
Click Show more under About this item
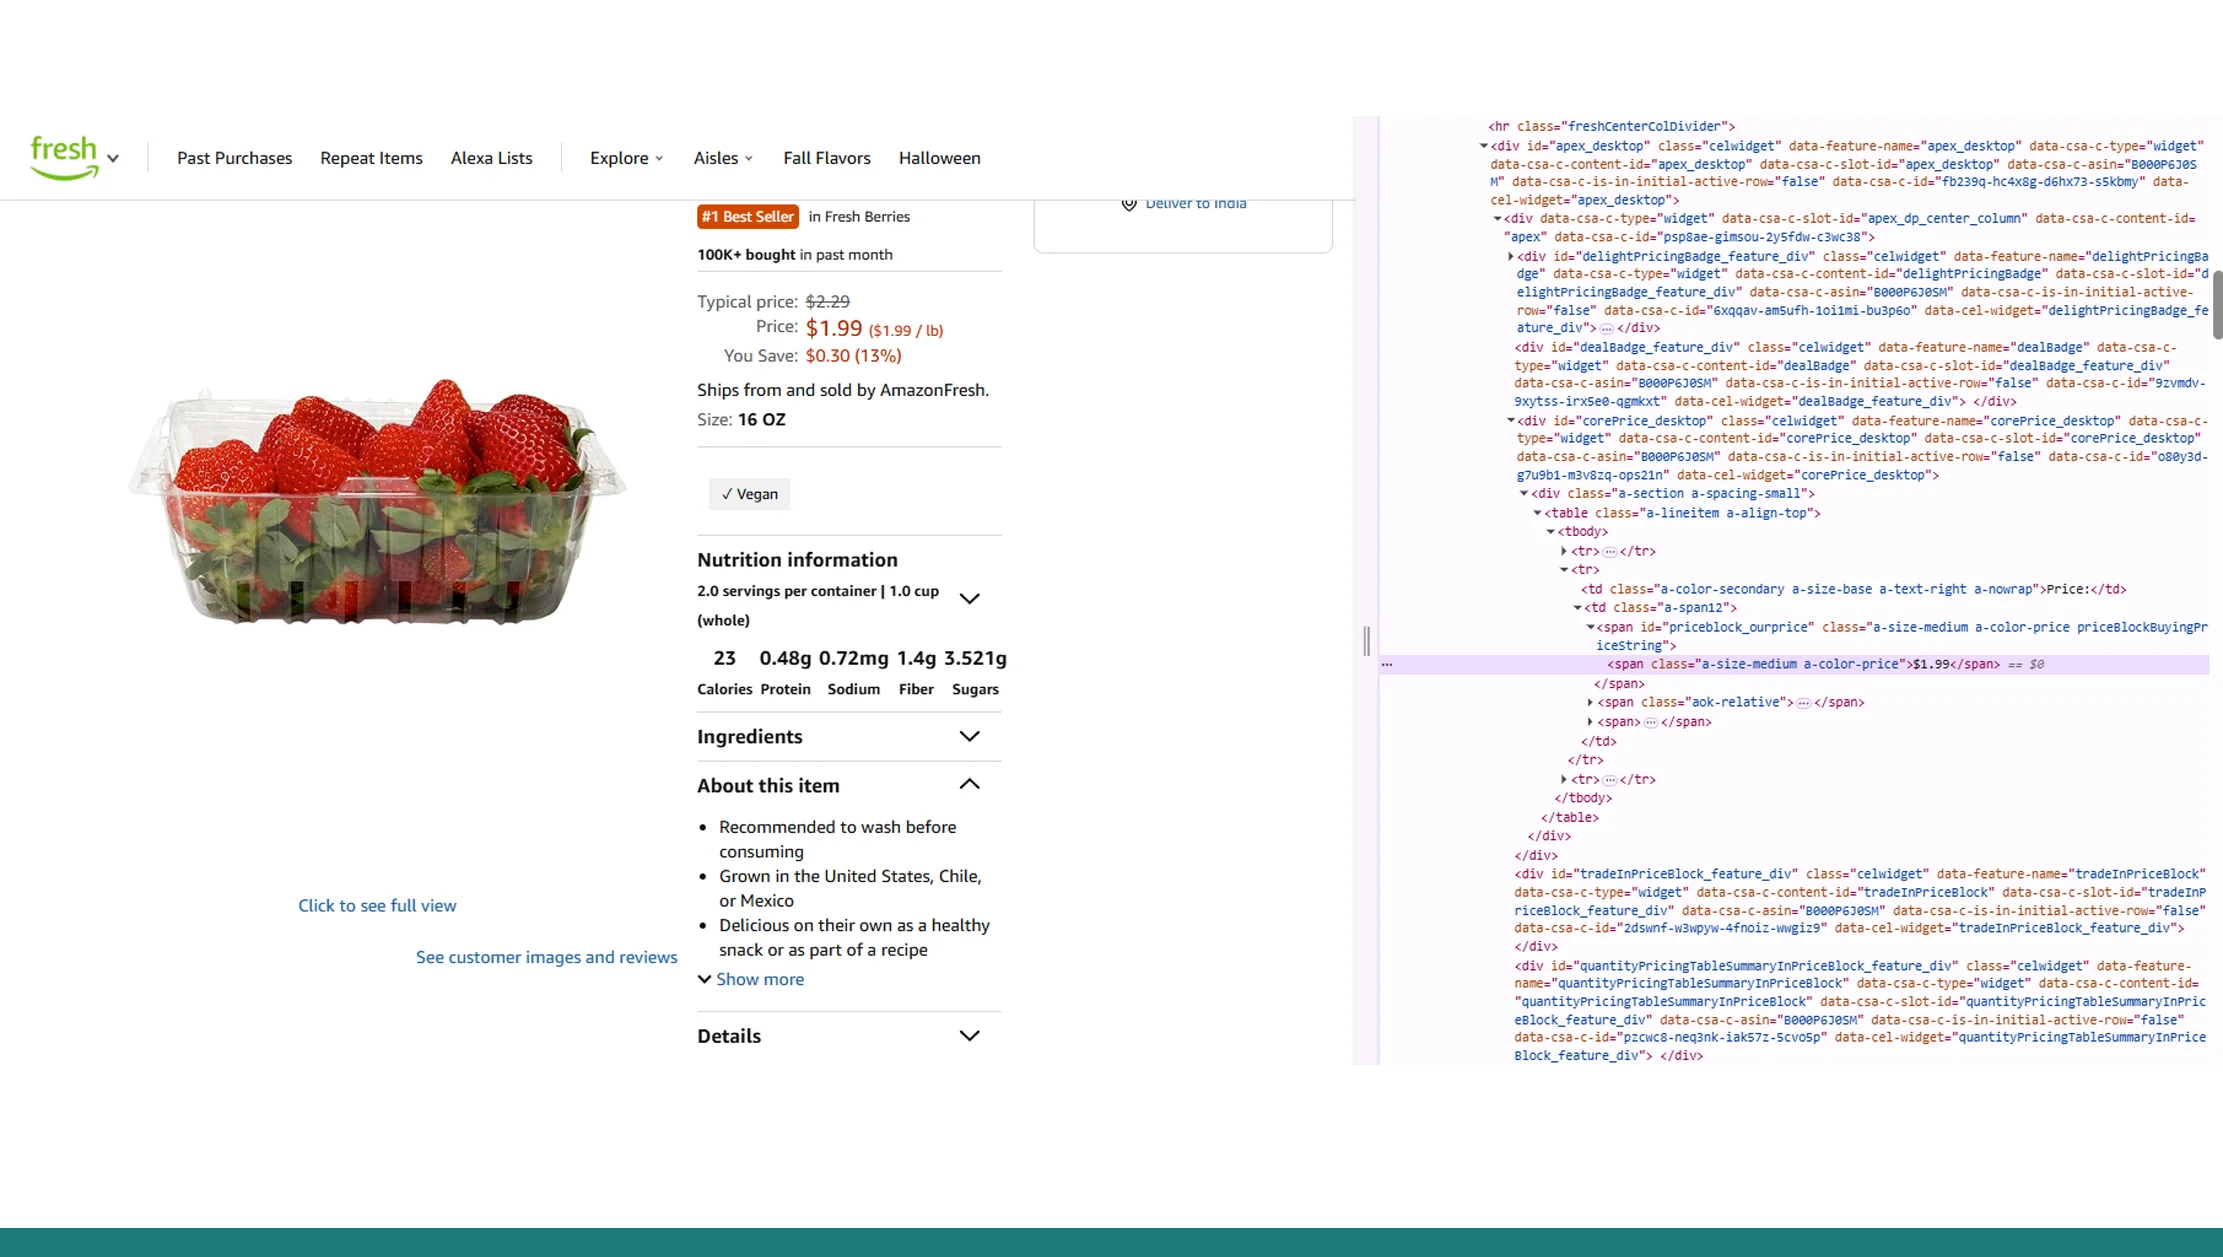coord(752,979)
